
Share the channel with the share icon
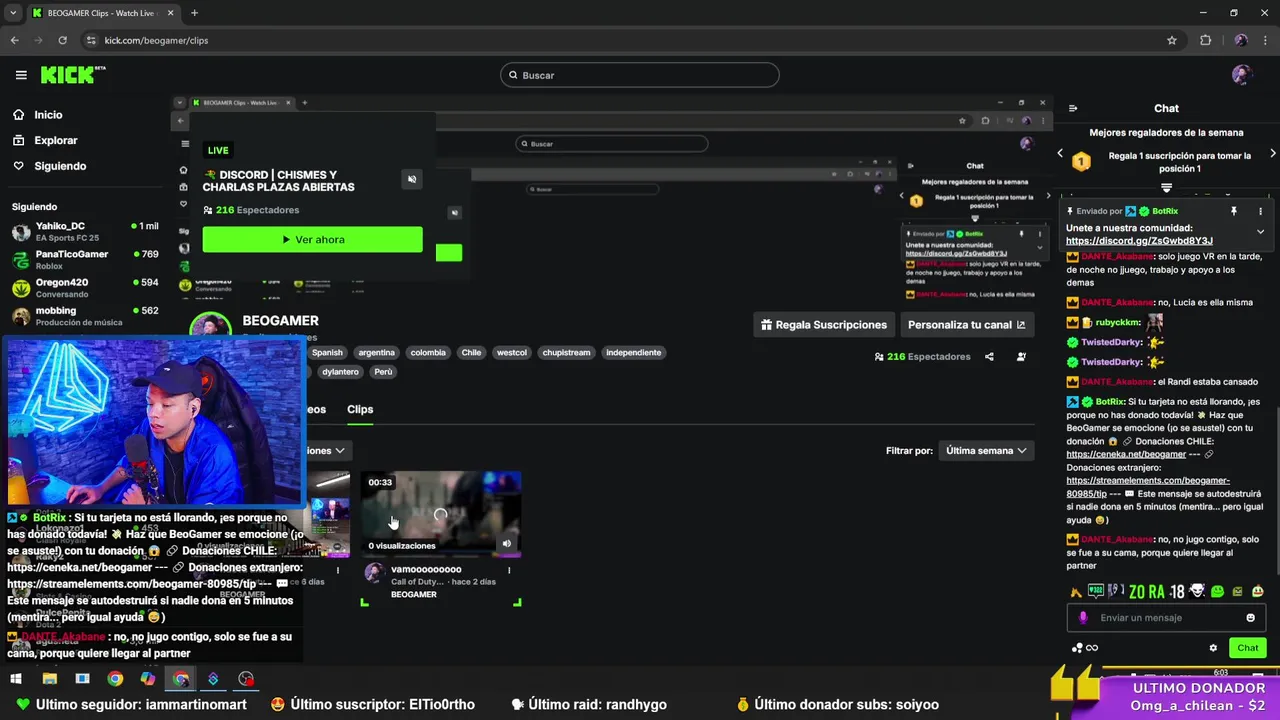(989, 357)
